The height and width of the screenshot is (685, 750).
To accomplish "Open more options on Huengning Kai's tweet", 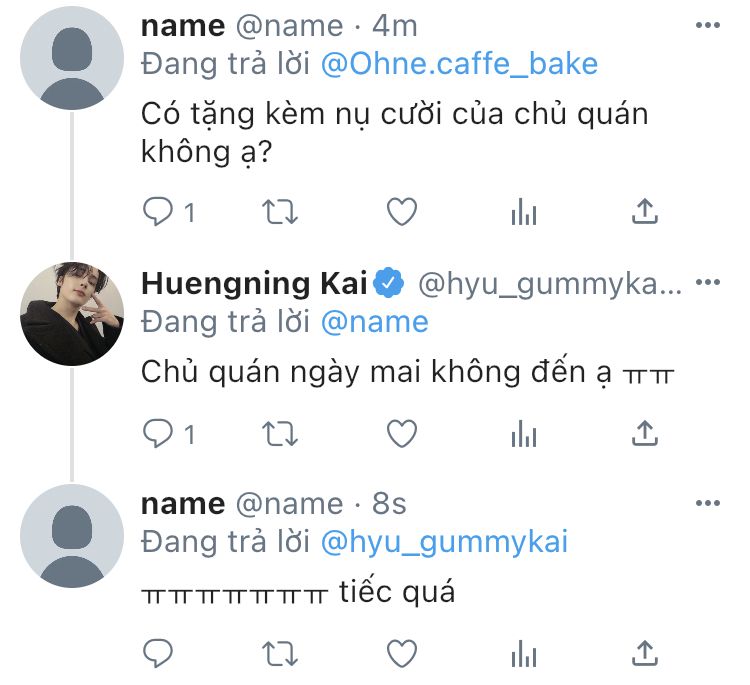I will 707,283.
